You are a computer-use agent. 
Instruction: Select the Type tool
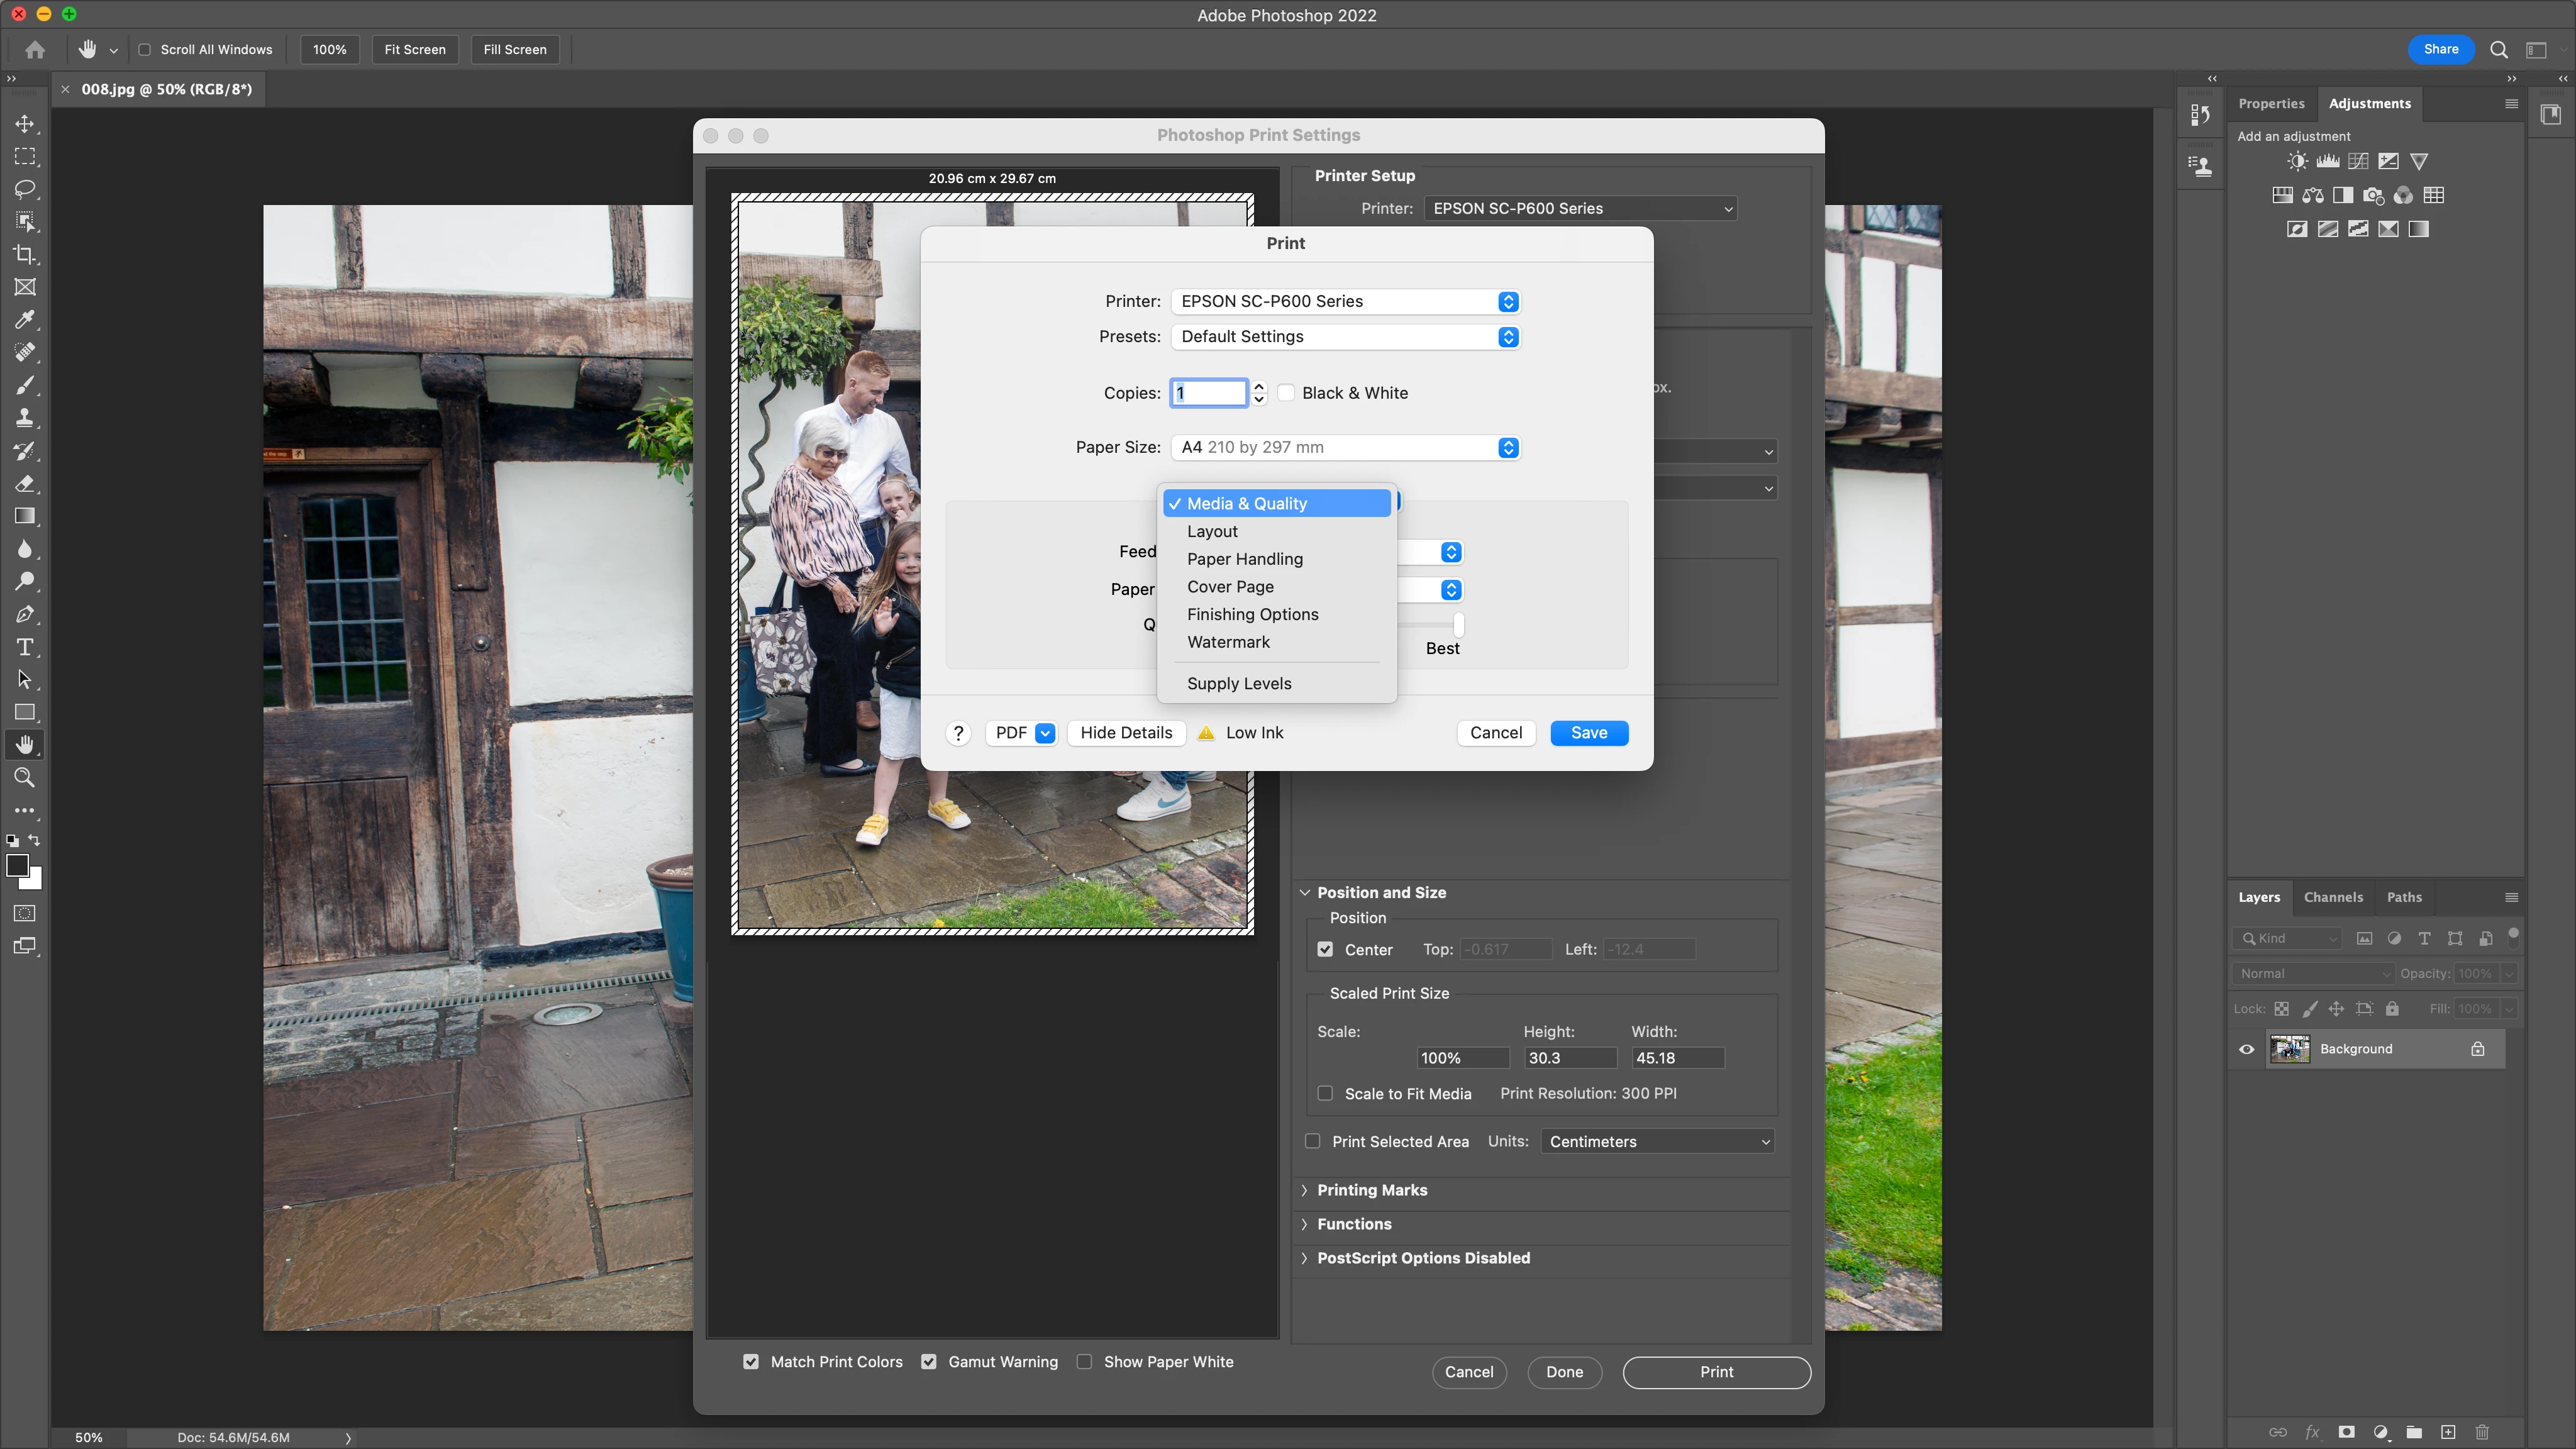(25, 647)
